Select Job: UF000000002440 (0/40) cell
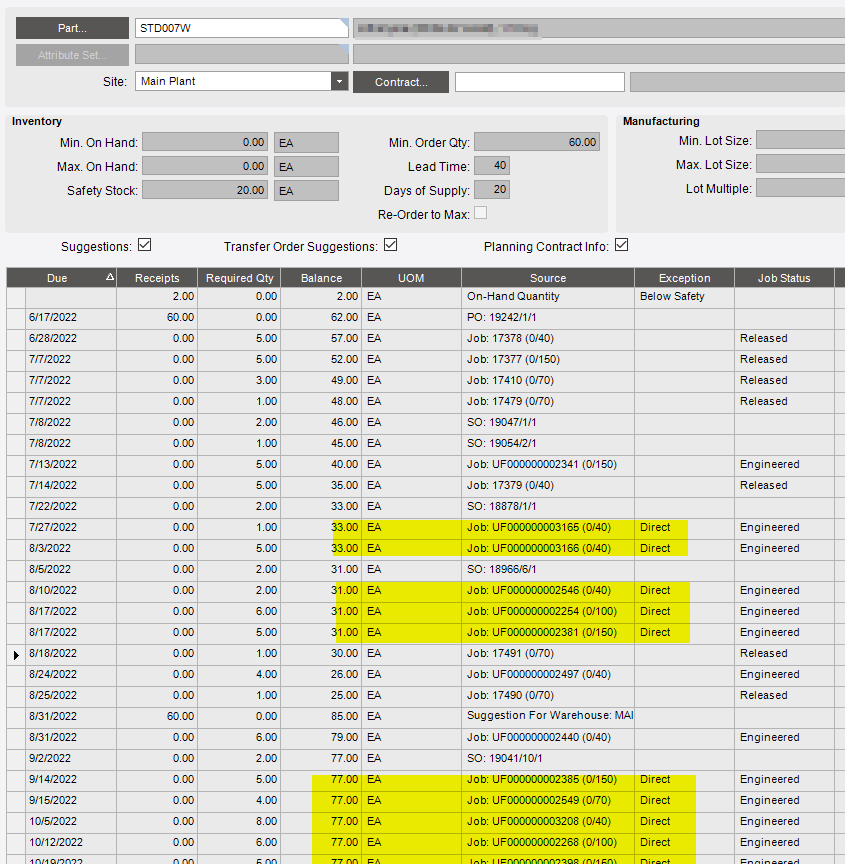This screenshot has height=864, width=845. 548,737
